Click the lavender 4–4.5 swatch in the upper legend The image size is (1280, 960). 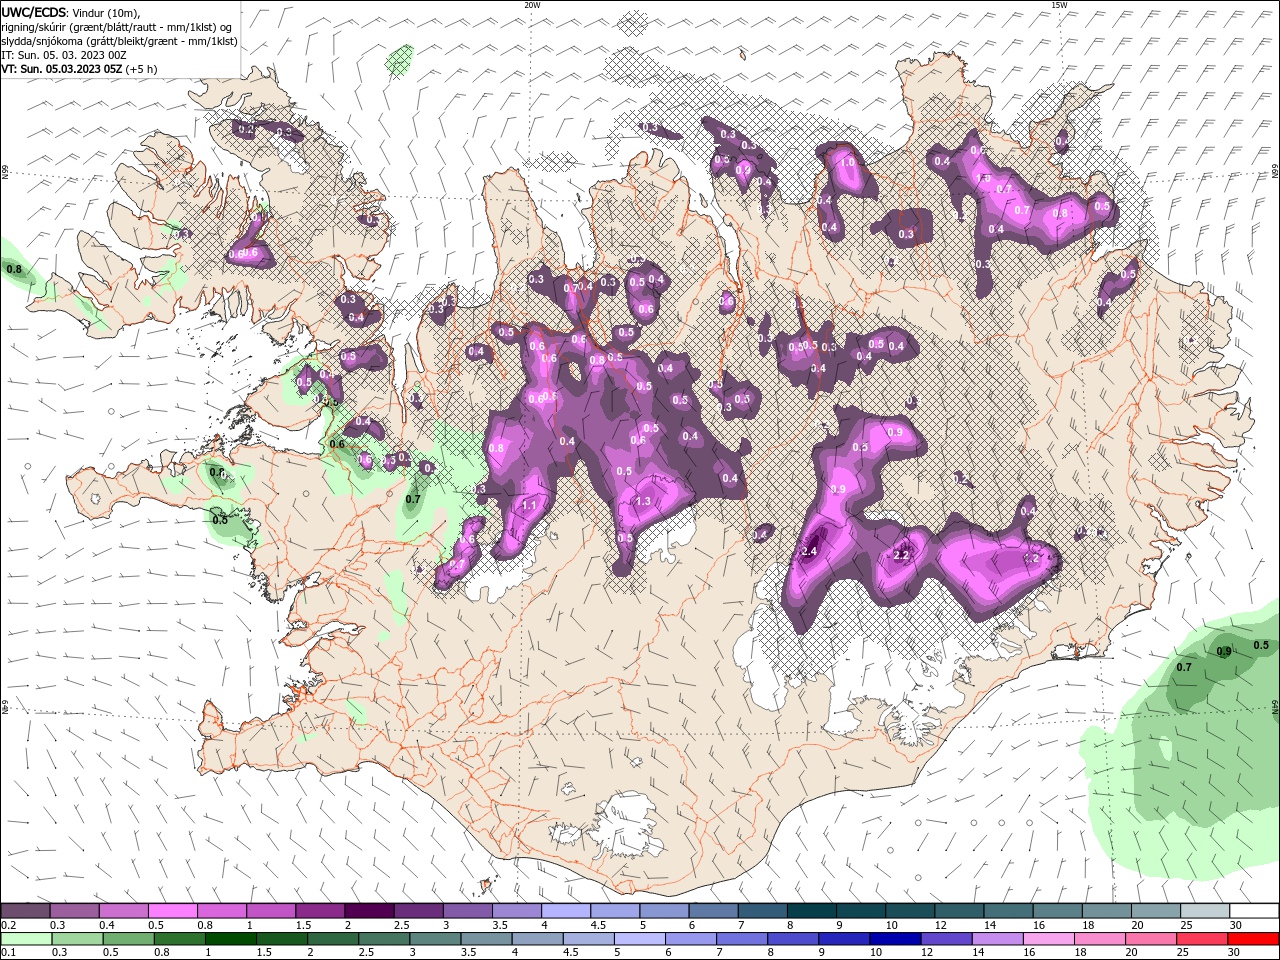click(x=566, y=911)
